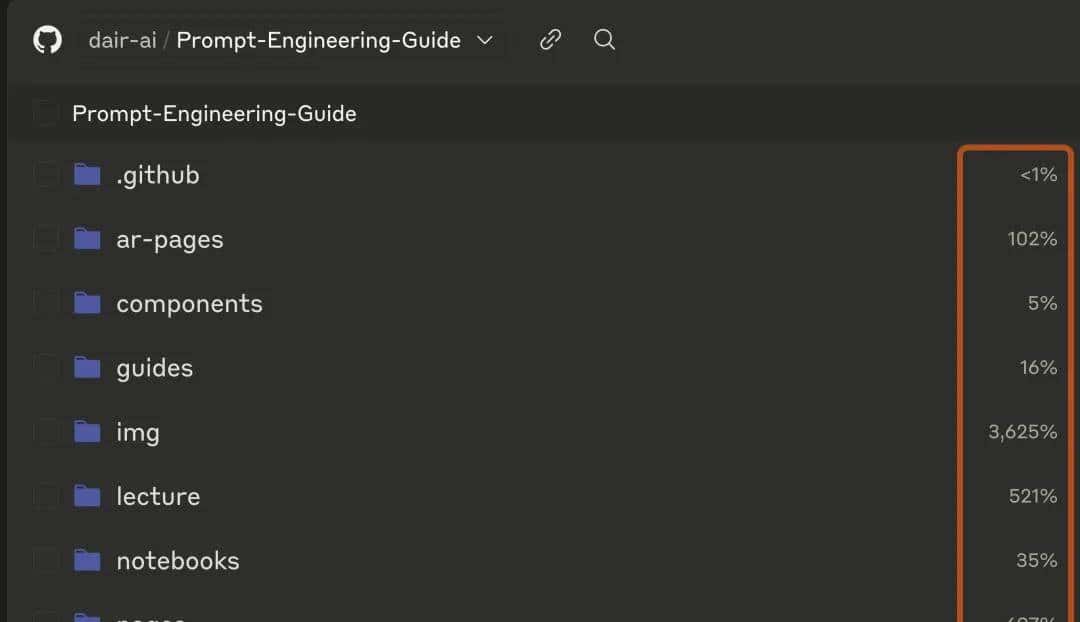Click the ar-pages folder icon
The width and height of the screenshot is (1080, 622).
click(x=88, y=239)
